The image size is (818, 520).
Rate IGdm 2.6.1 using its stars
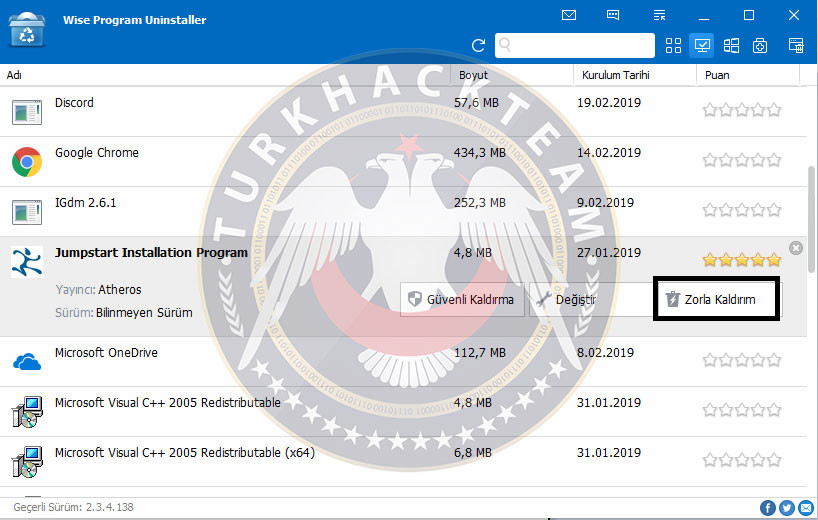pos(741,210)
